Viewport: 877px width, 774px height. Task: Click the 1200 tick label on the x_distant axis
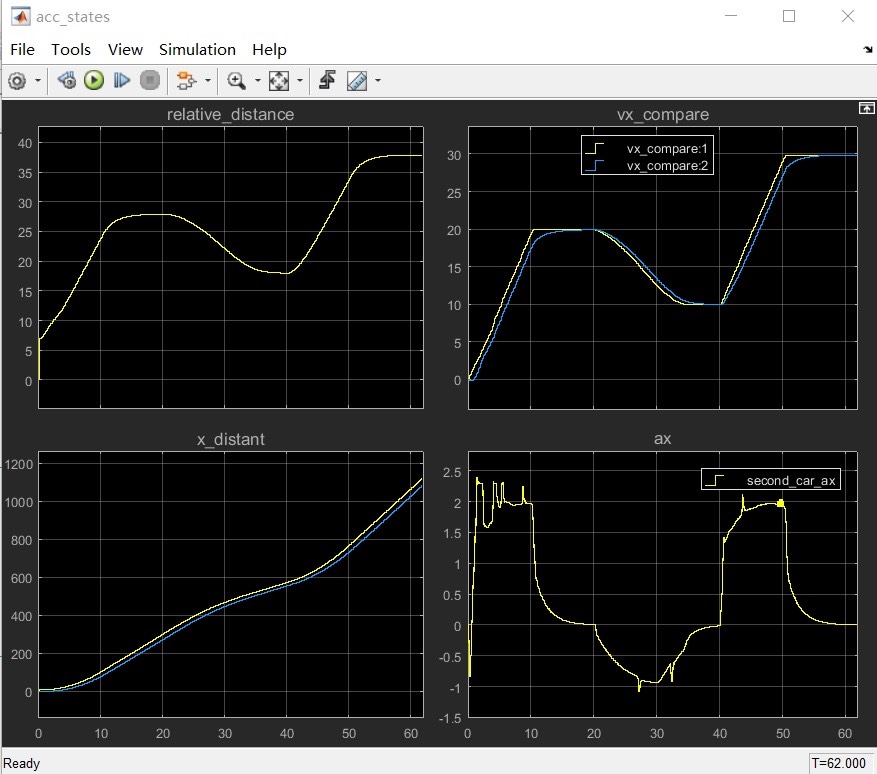point(19,464)
